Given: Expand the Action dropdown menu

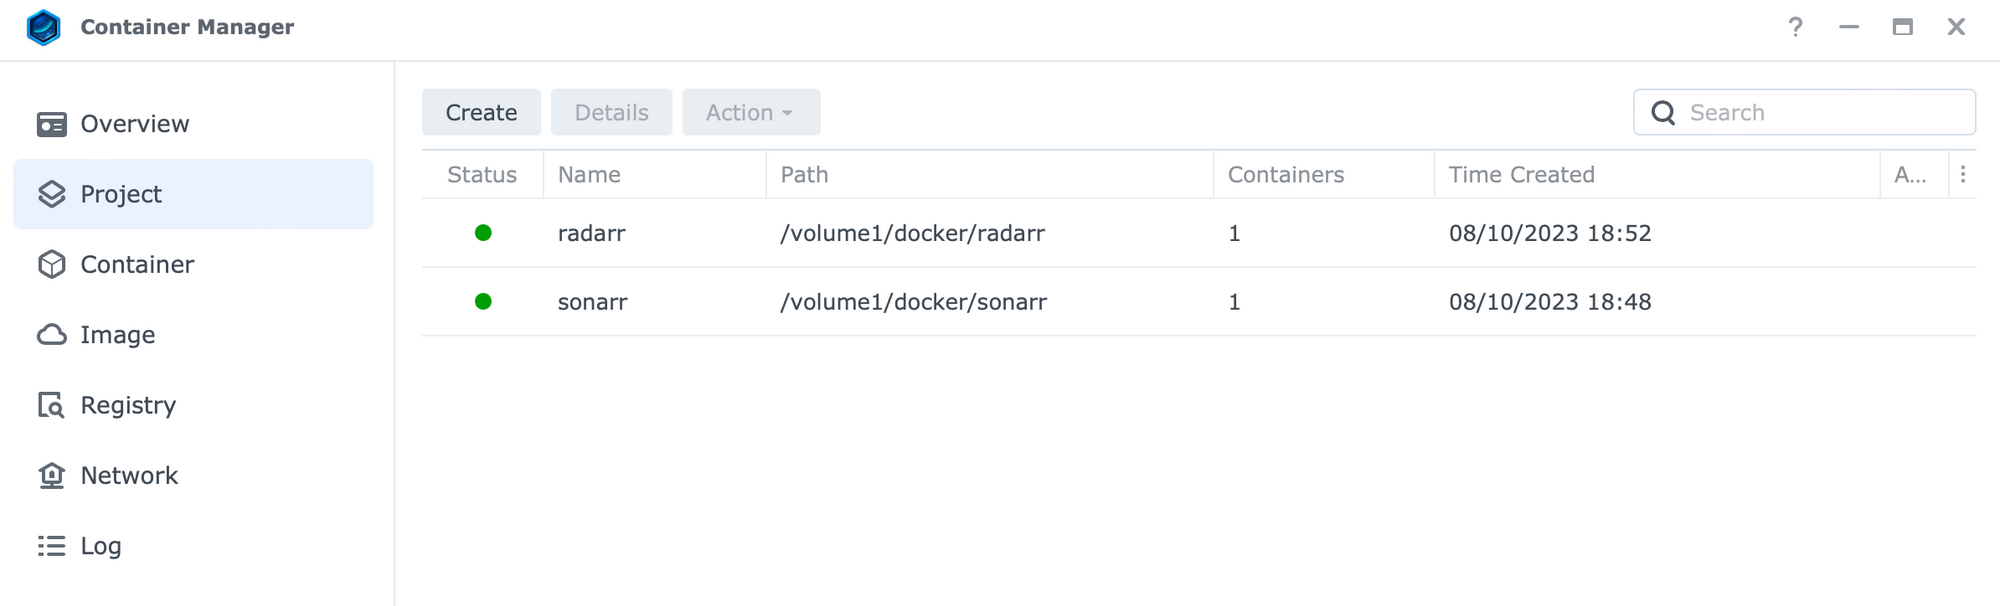Looking at the screenshot, I should [751, 113].
